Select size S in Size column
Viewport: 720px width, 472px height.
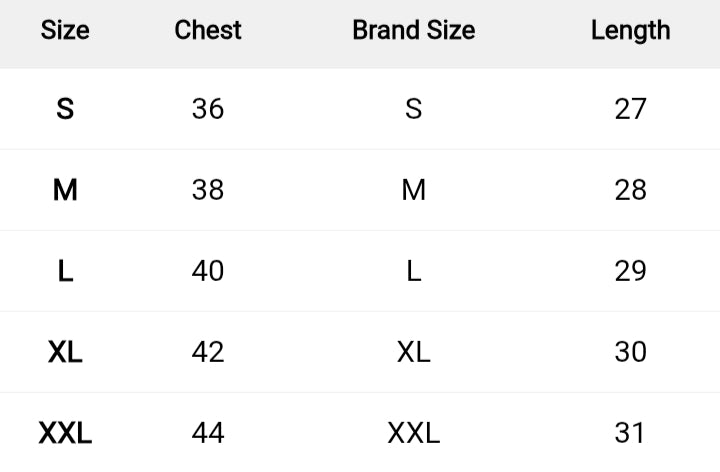(65, 108)
